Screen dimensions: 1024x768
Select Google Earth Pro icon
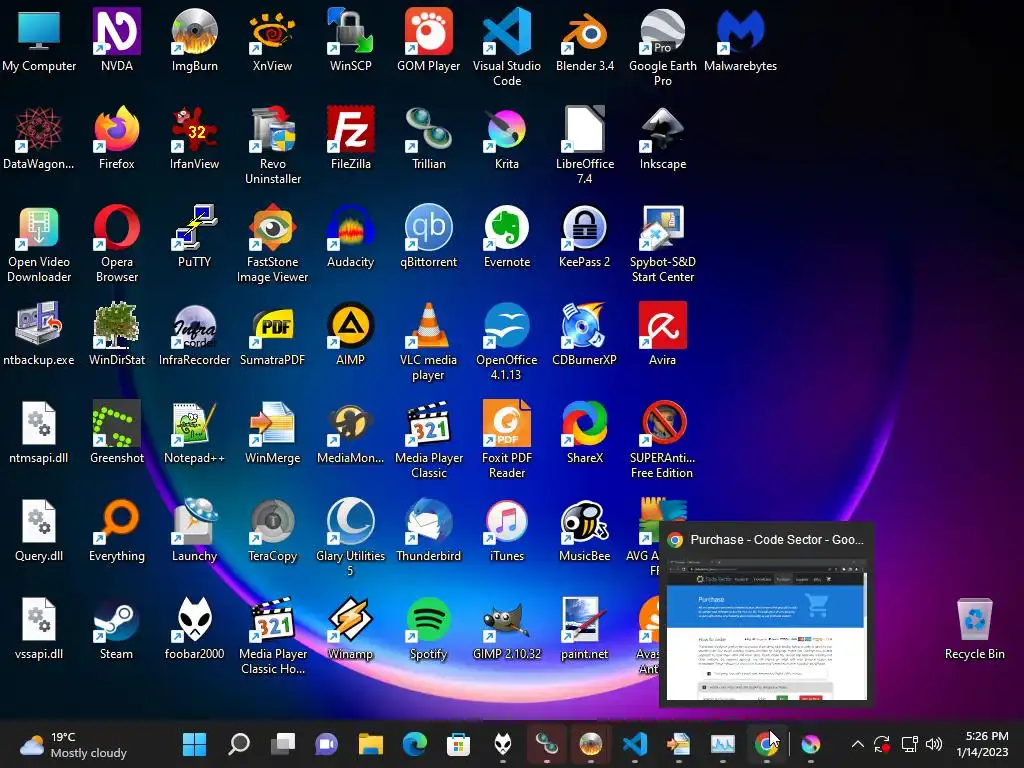click(x=662, y=47)
